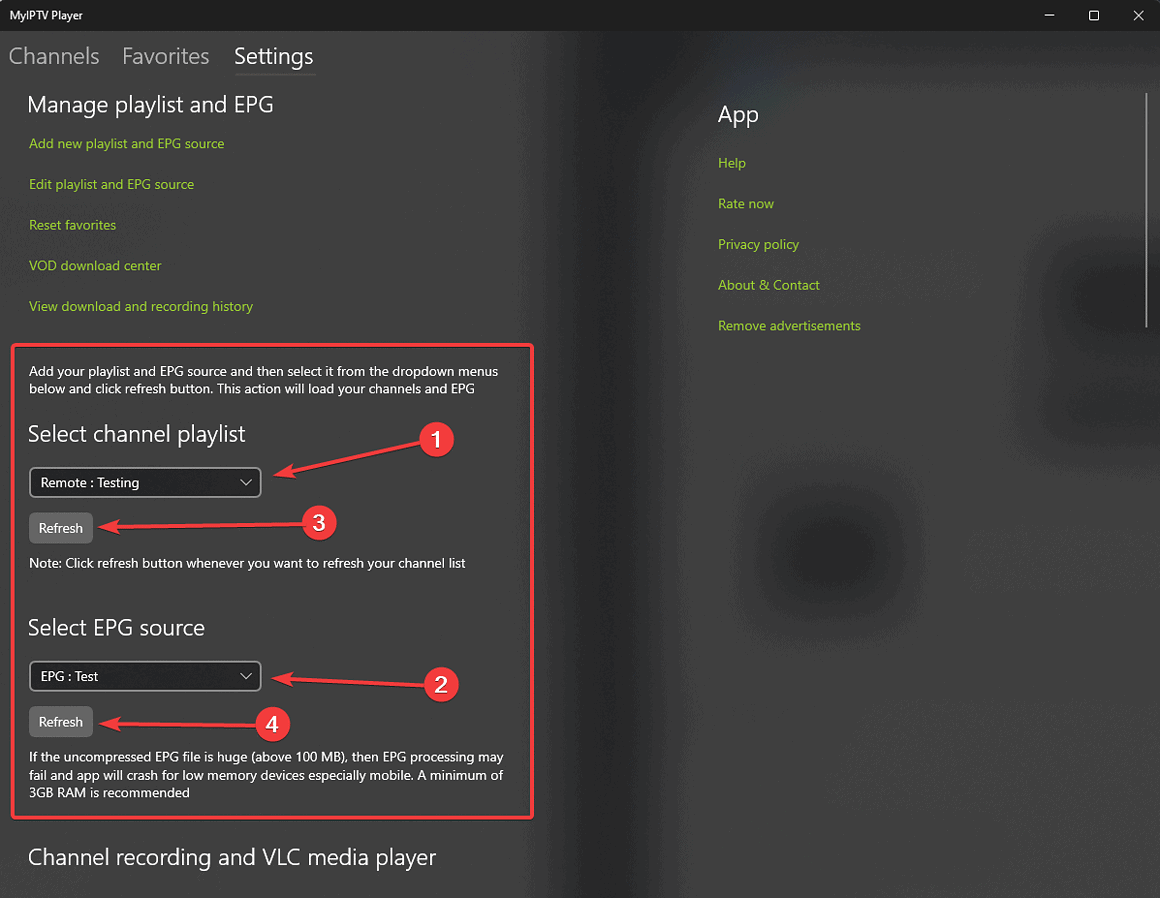The width and height of the screenshot is (1160, 898).
Task: Refresh the channel playlist
Action: pos(60,527)
